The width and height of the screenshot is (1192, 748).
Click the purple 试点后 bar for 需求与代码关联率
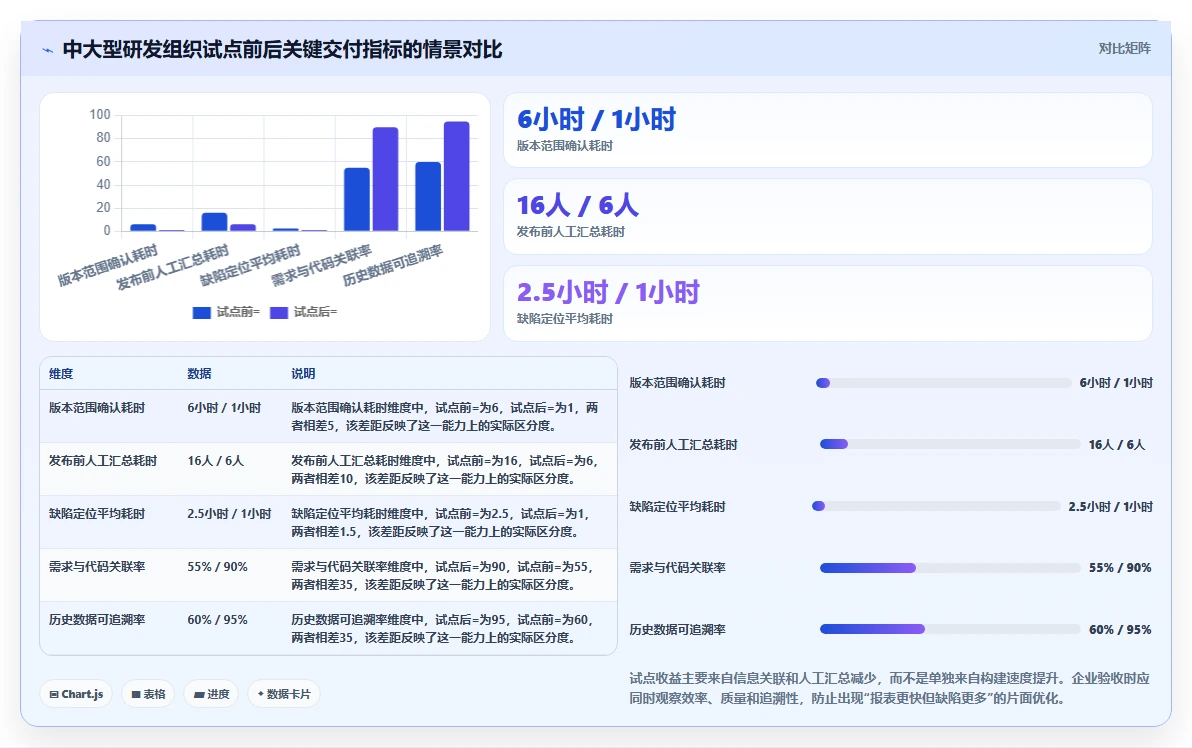[385, 179]
